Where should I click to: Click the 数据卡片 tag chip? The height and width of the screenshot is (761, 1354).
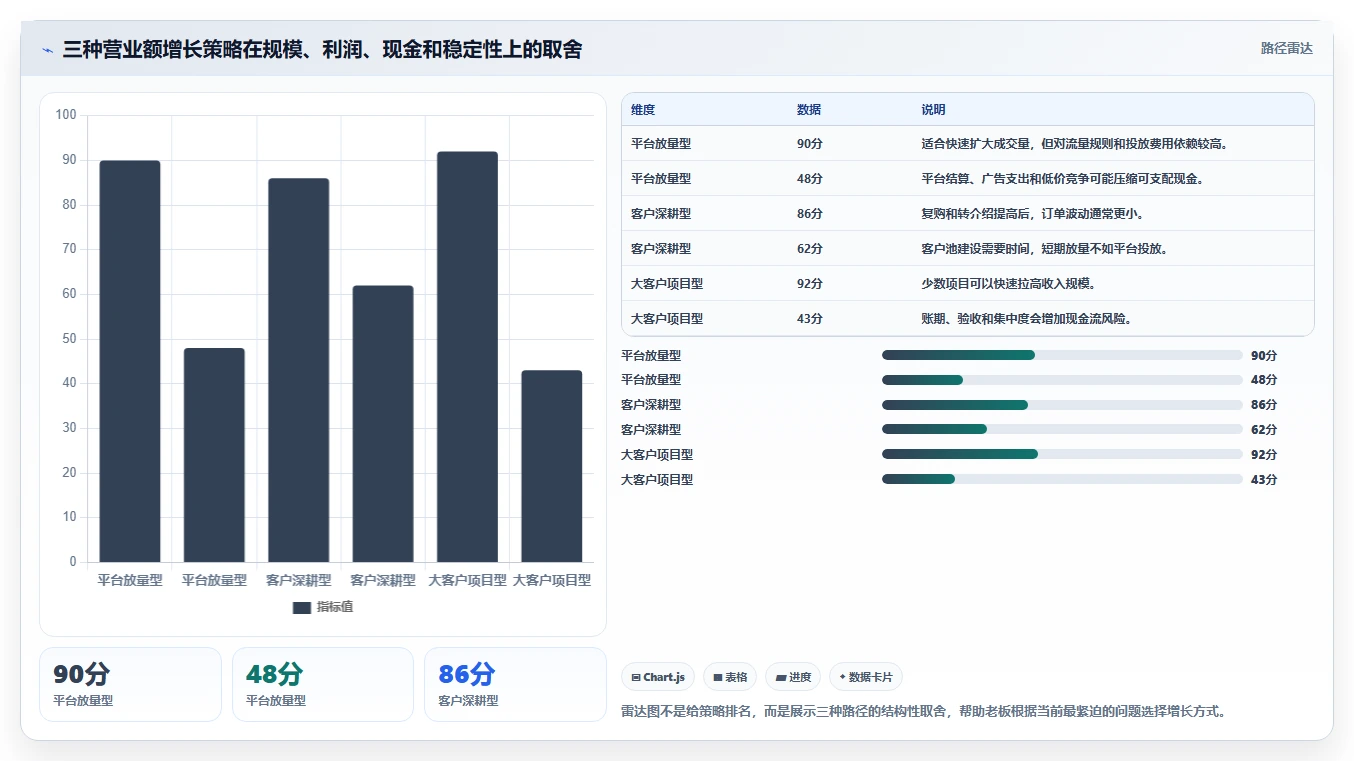[866, 677]
